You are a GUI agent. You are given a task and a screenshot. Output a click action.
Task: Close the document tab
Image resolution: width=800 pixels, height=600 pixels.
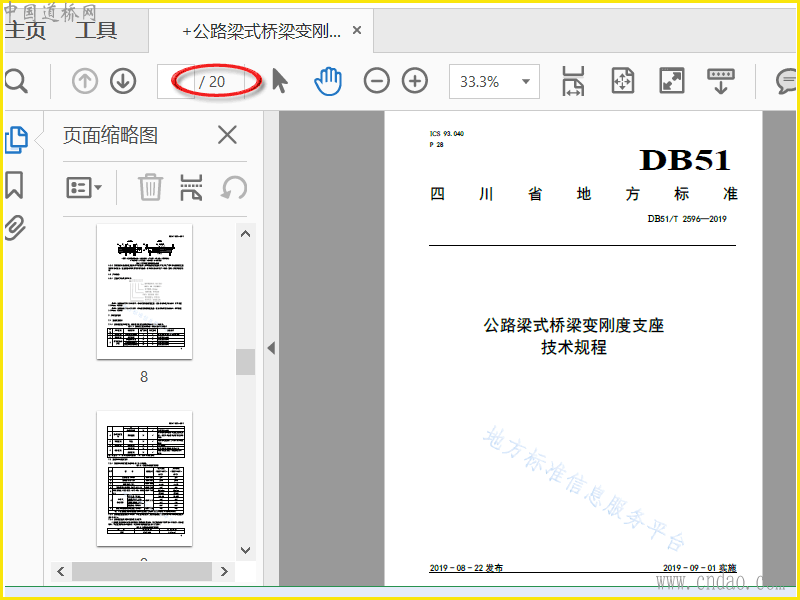pyautogui.click(x=357, y=31)
